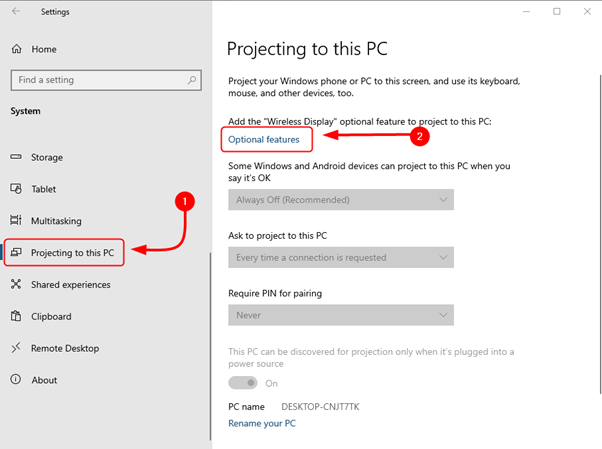
Task: Click the Rename your PC link
Action: [262, 423]
